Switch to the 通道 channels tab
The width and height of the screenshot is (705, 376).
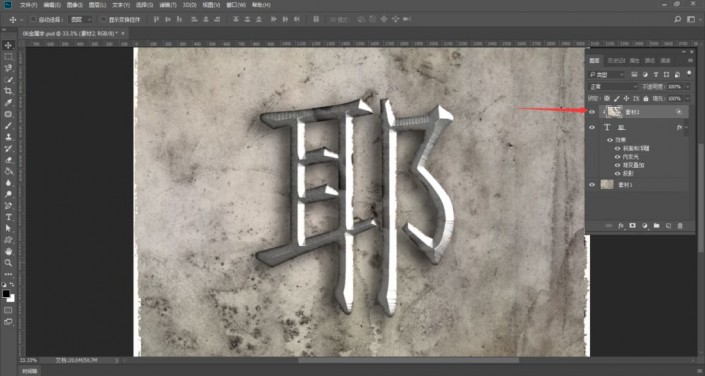tap(666, 60)
